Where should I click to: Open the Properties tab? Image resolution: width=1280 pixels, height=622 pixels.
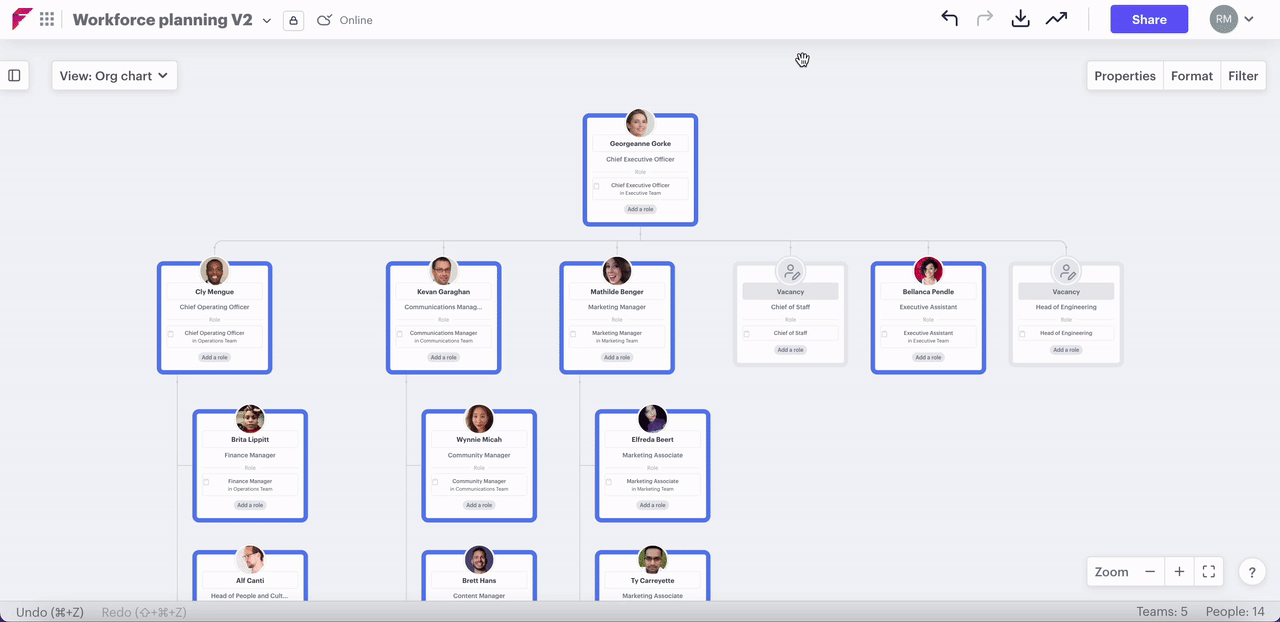[x=1124, y=76]
